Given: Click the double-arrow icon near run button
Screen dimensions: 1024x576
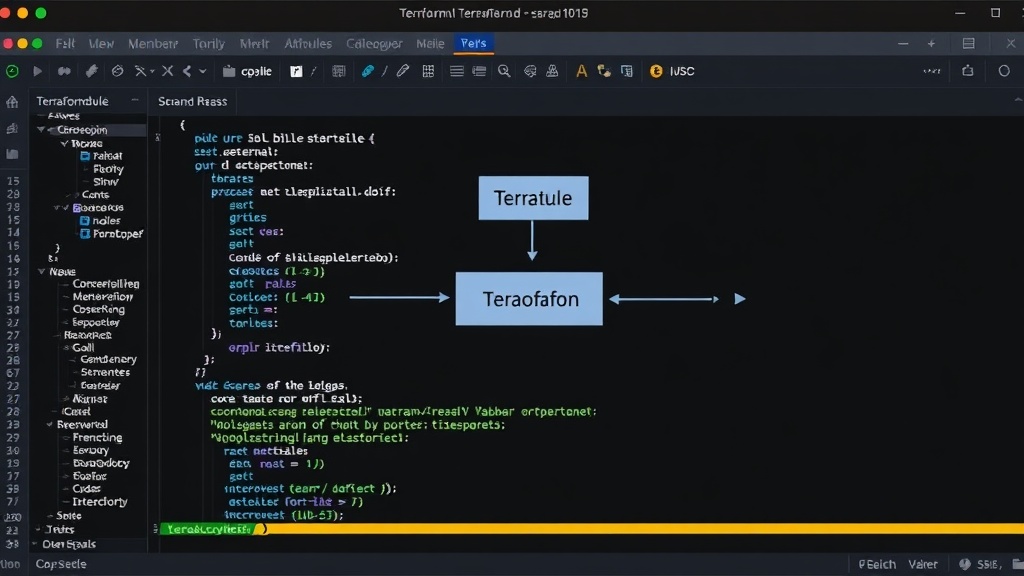Looking at the screenshot, I should [64, 71].
